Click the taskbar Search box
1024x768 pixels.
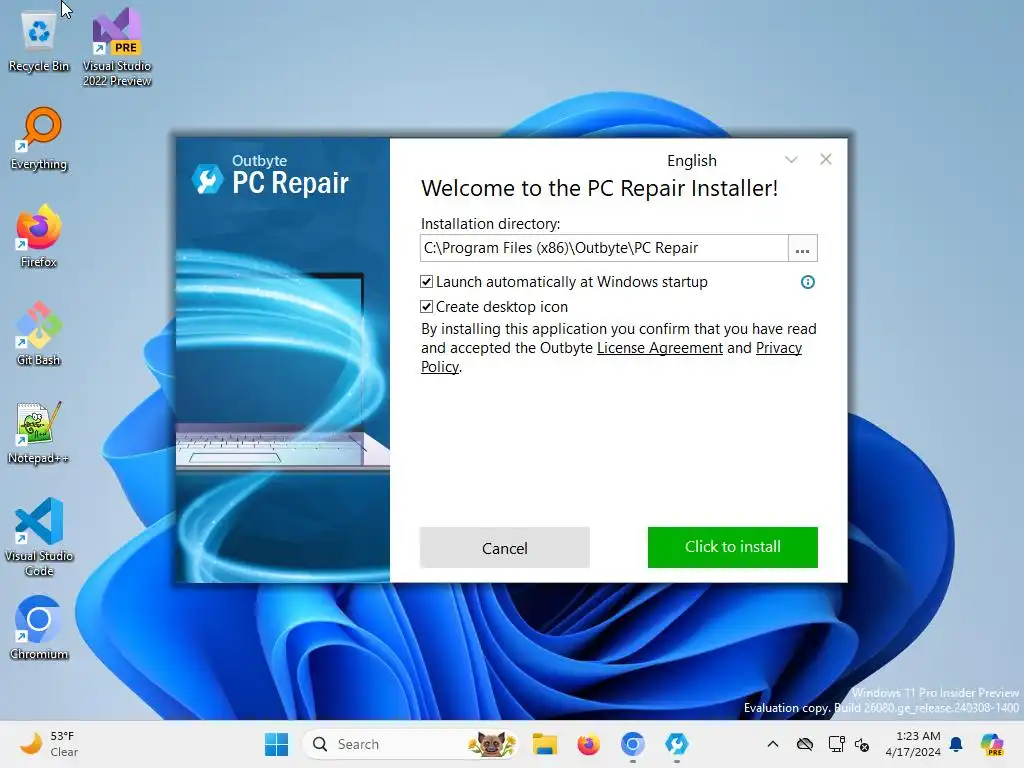410,744
